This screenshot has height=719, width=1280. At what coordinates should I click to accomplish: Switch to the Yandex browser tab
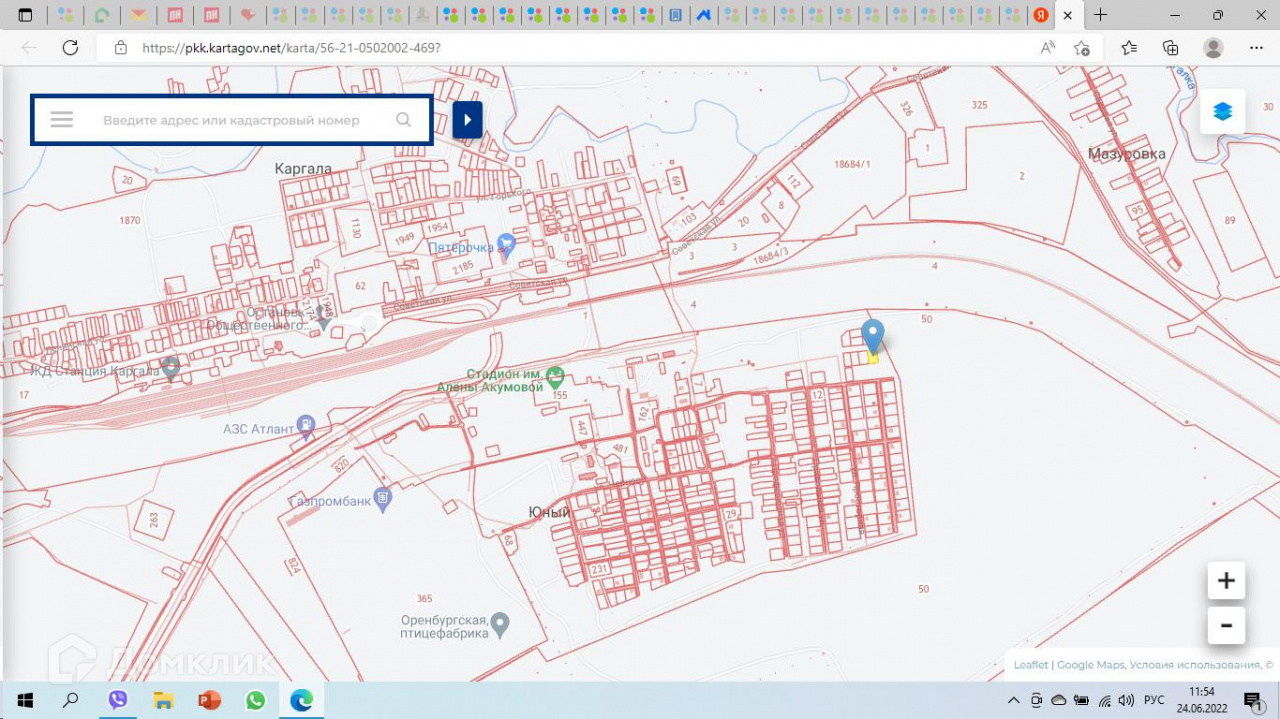click(x=1041, y=15)
